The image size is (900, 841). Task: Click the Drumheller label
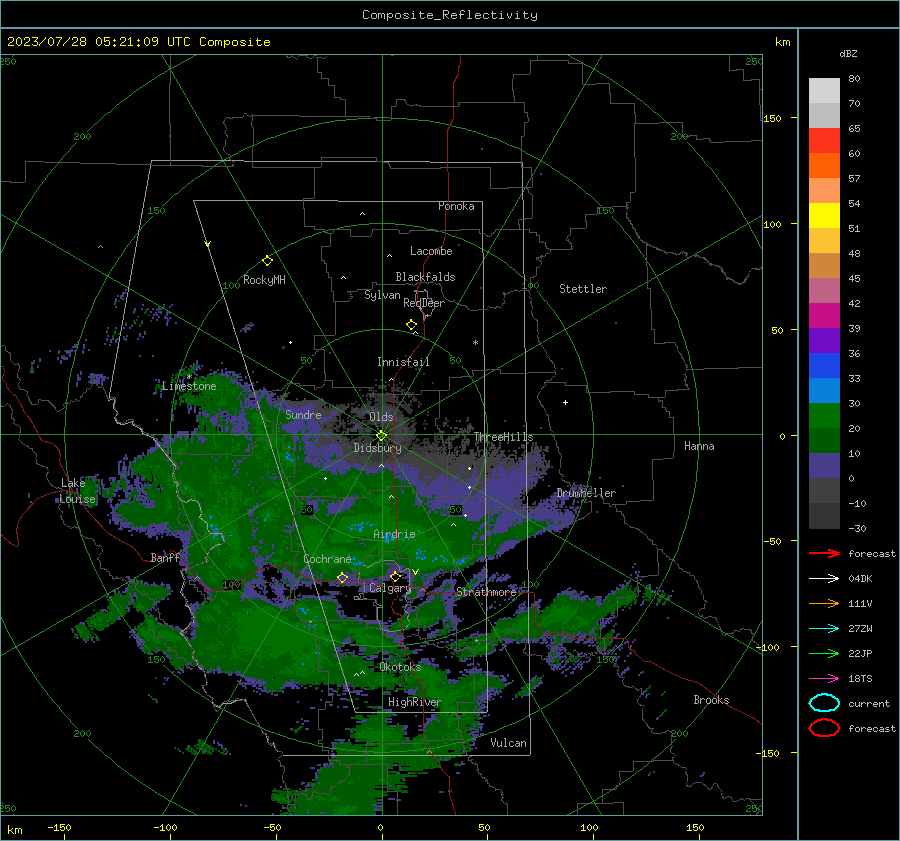(x=586, y=493)
